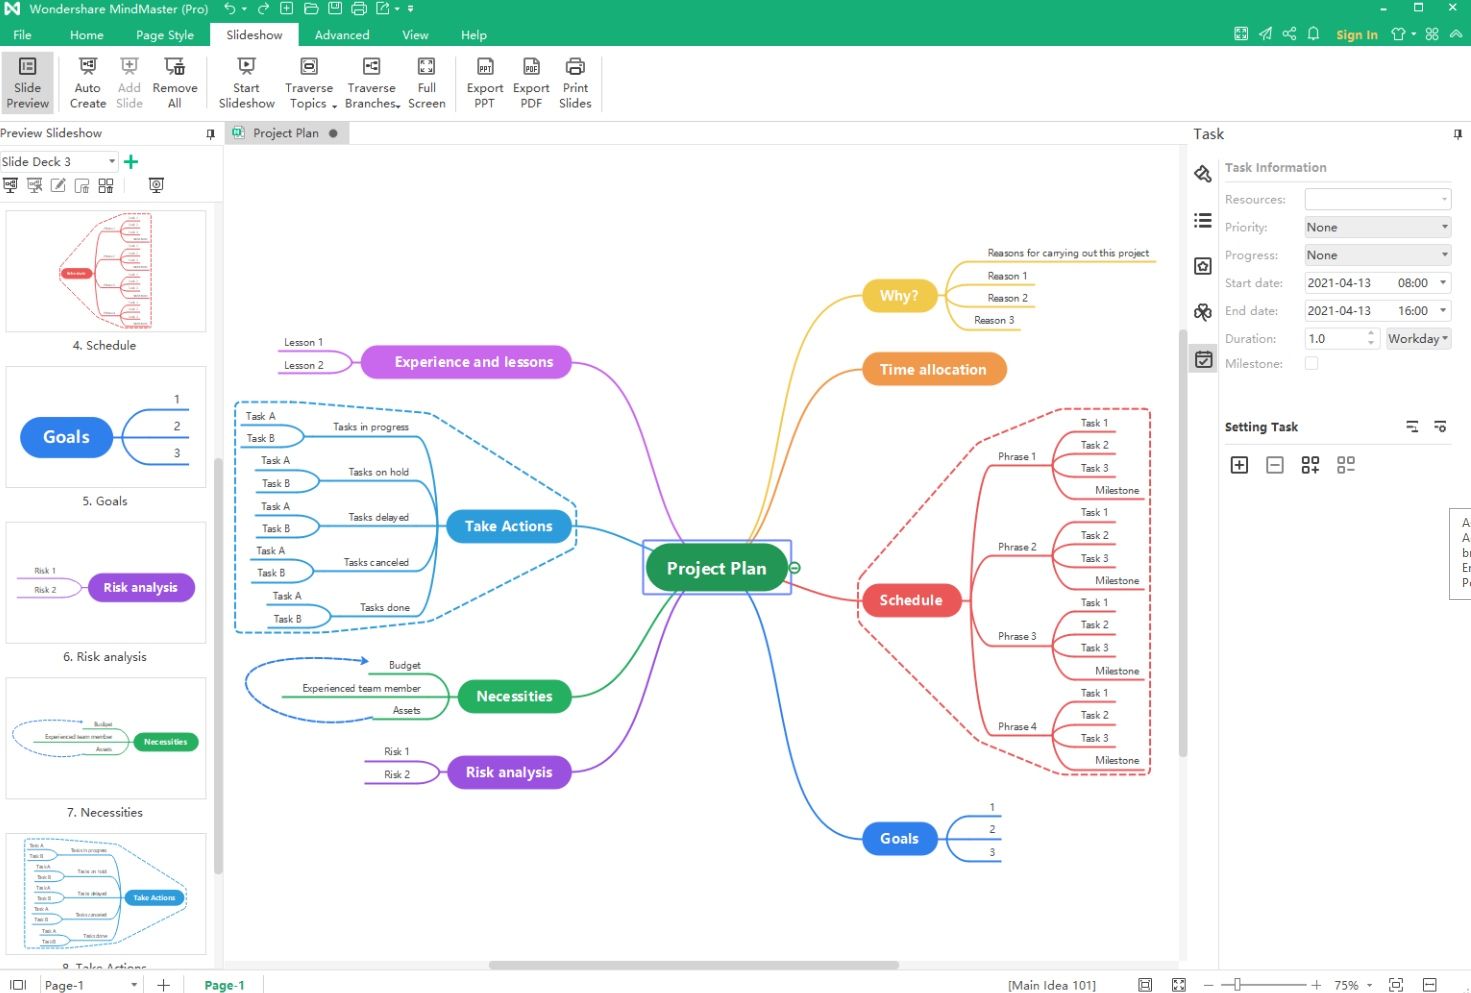Click the Sign In link
1471x993 pixels.
[1356, 34]
